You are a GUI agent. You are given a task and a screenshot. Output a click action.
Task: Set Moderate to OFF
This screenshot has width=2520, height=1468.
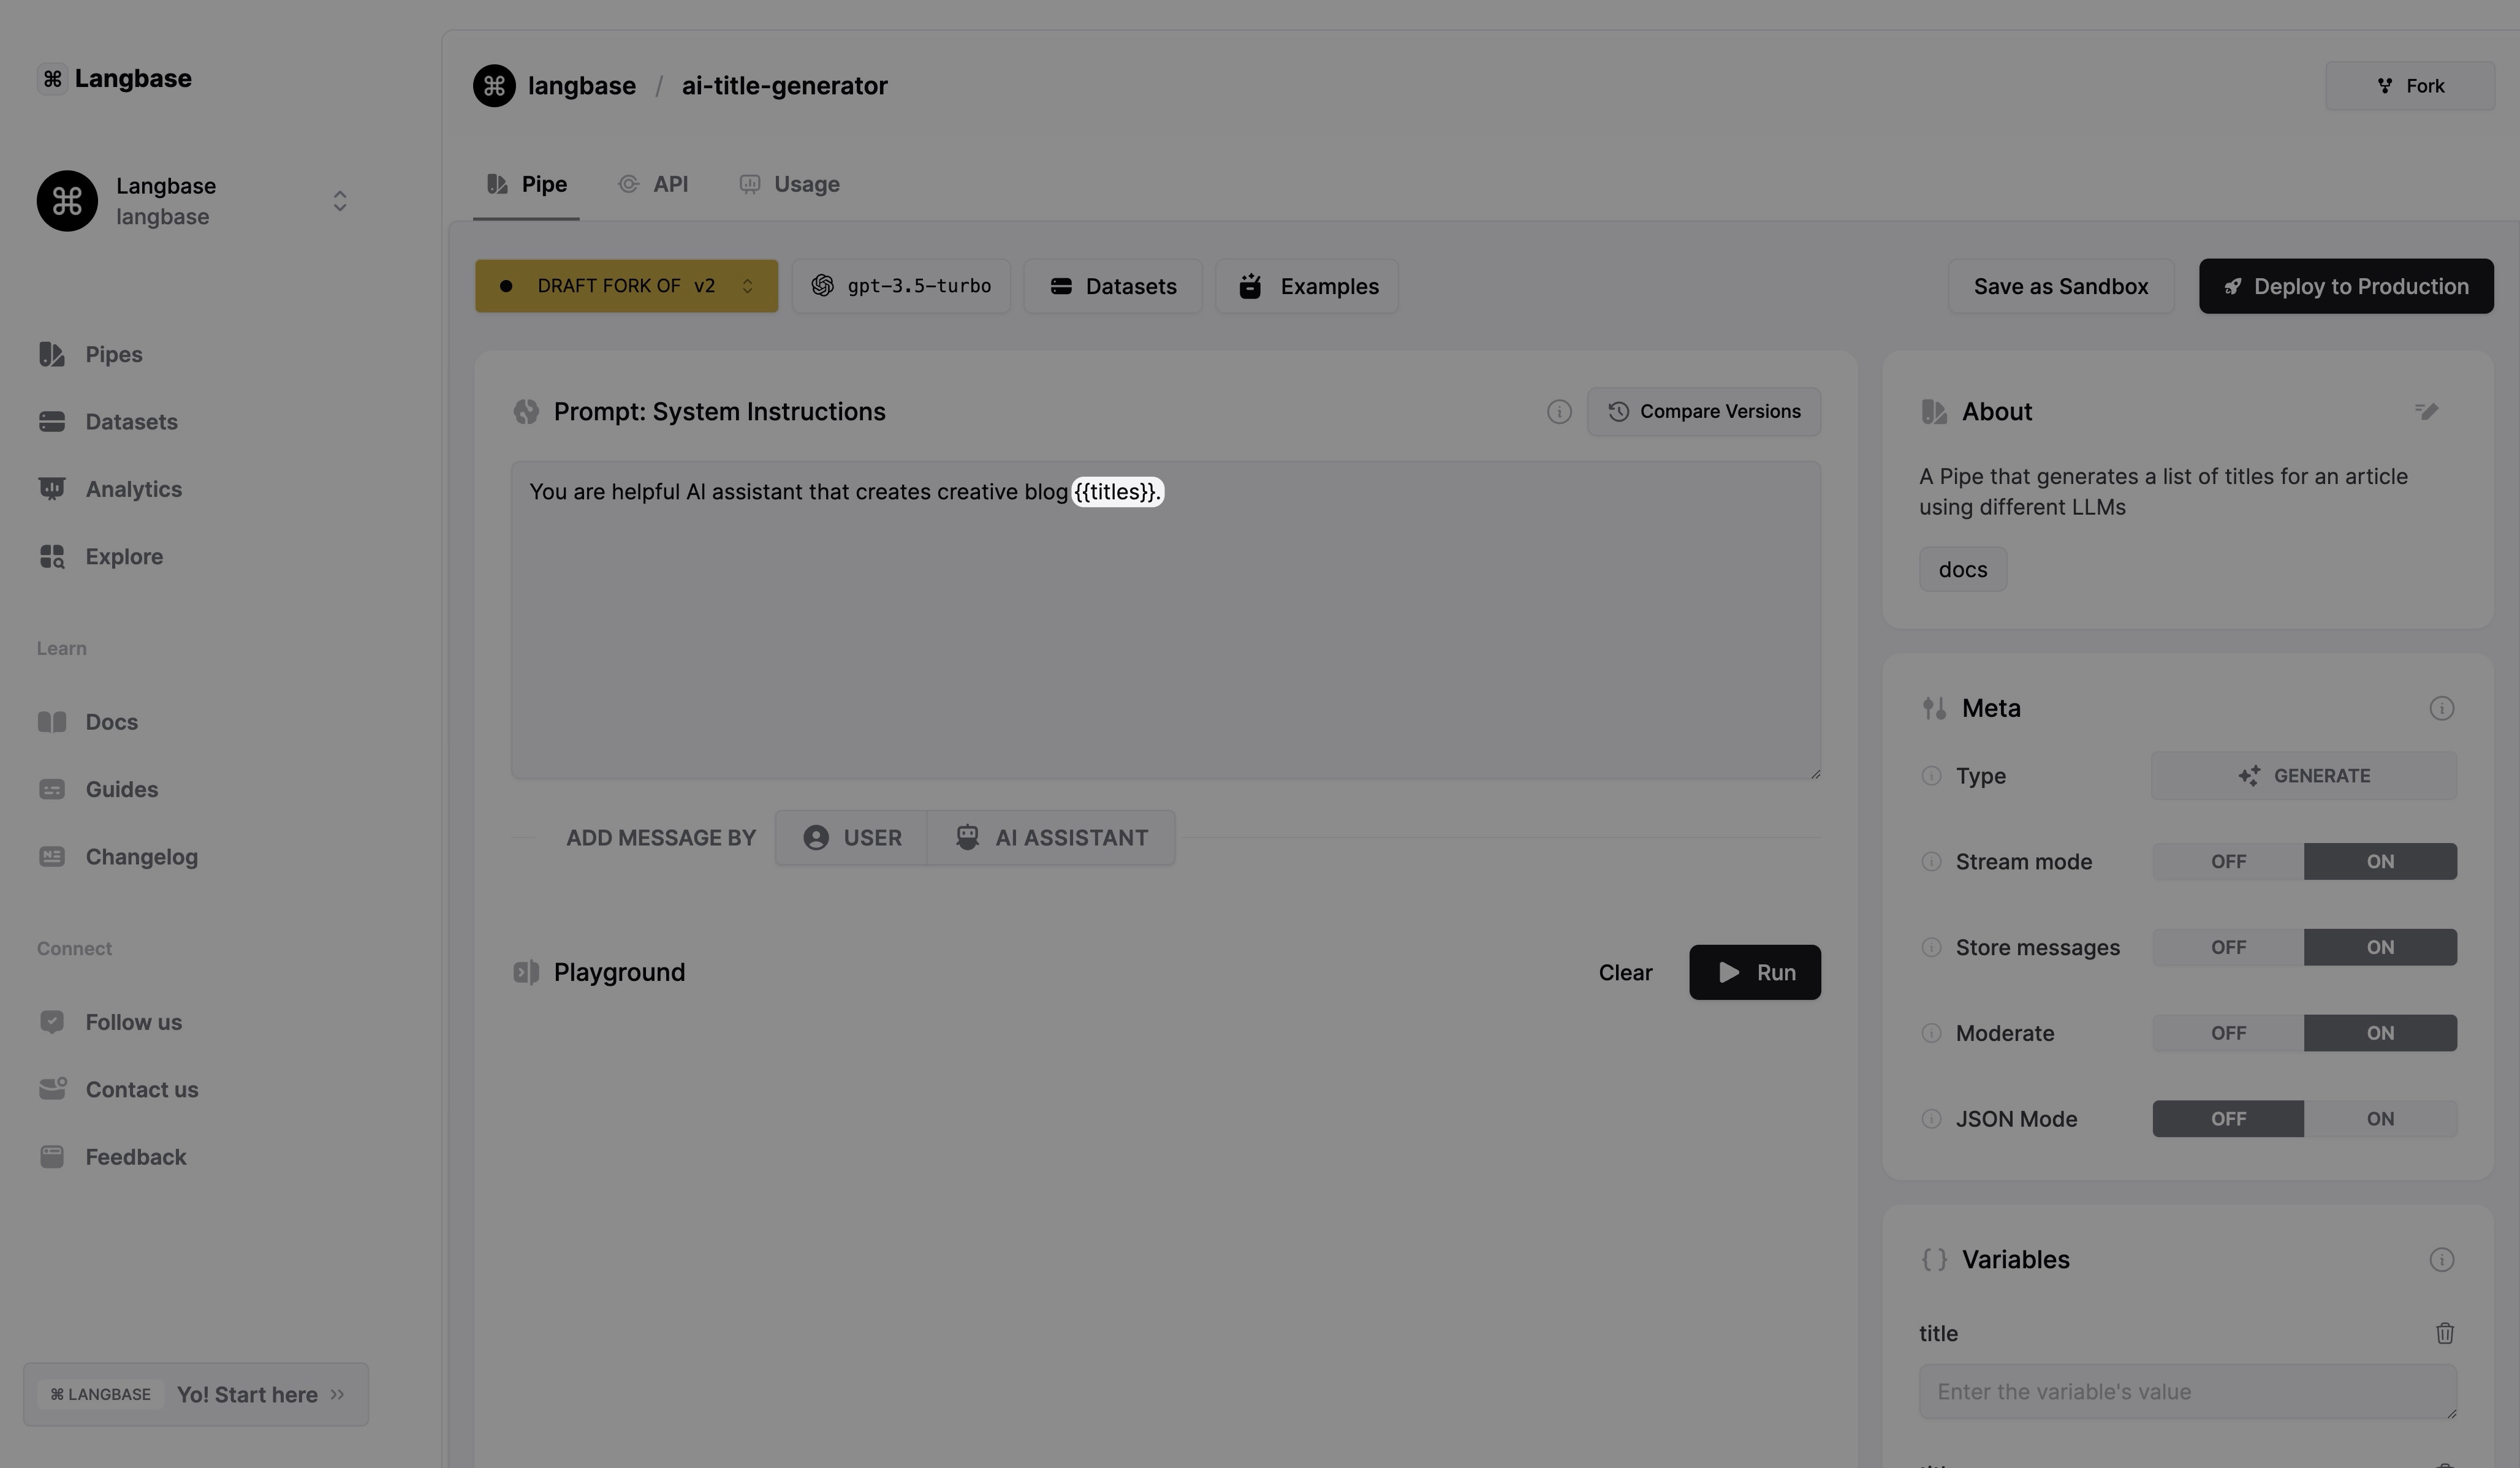click(2227, 1033)
